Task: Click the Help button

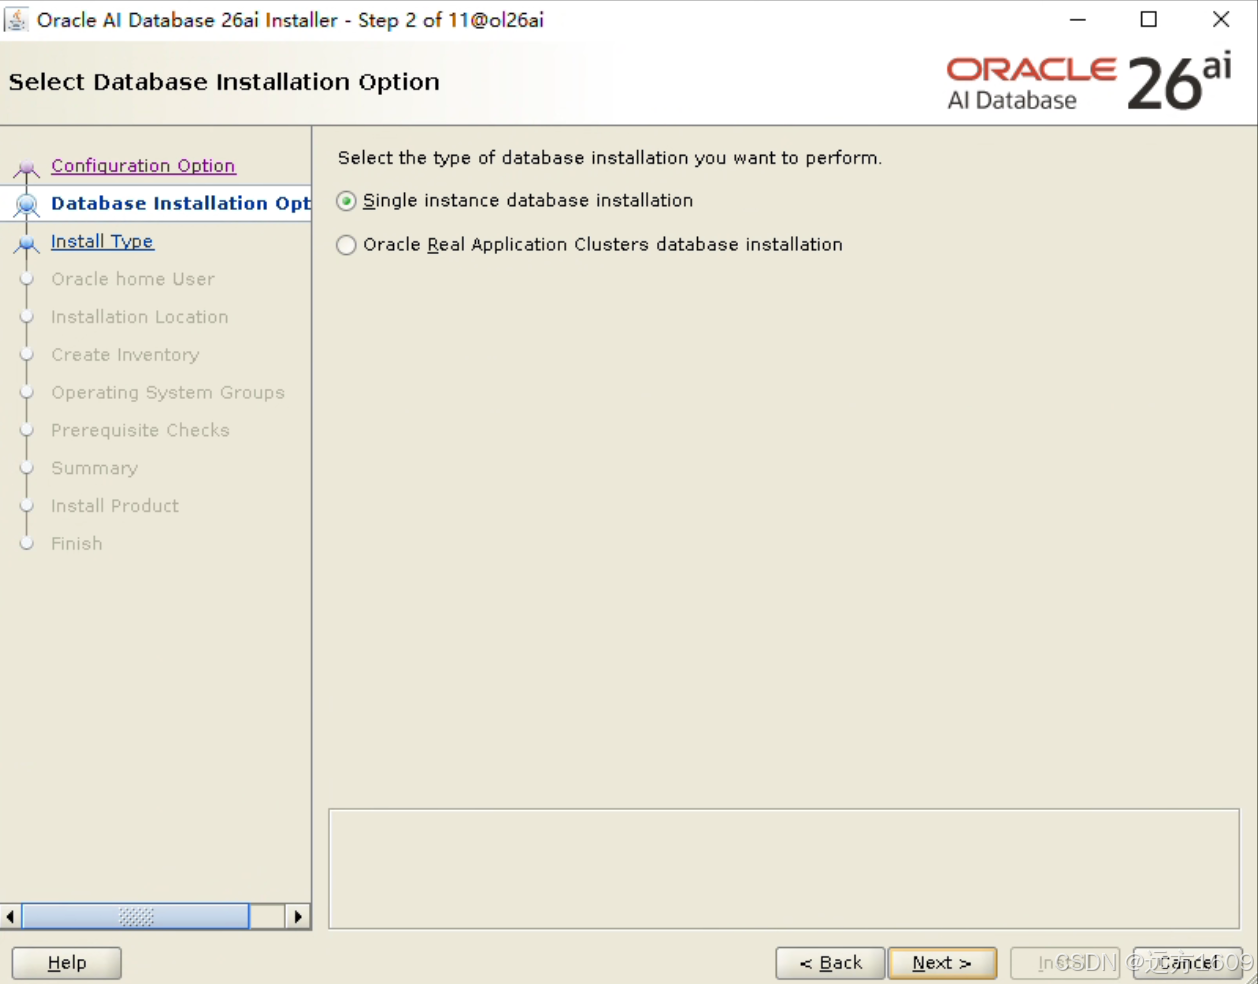Action: pyautogui.click(x=67, y=963)
